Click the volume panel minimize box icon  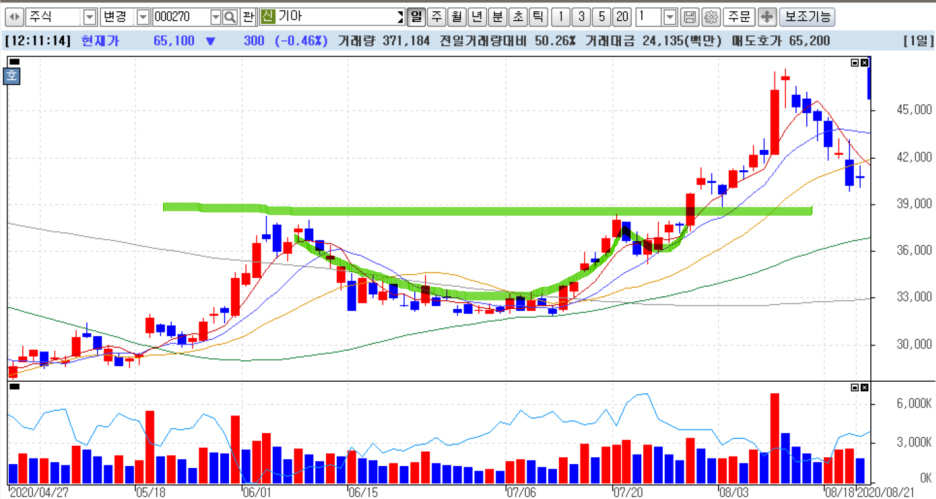(855, 387)
